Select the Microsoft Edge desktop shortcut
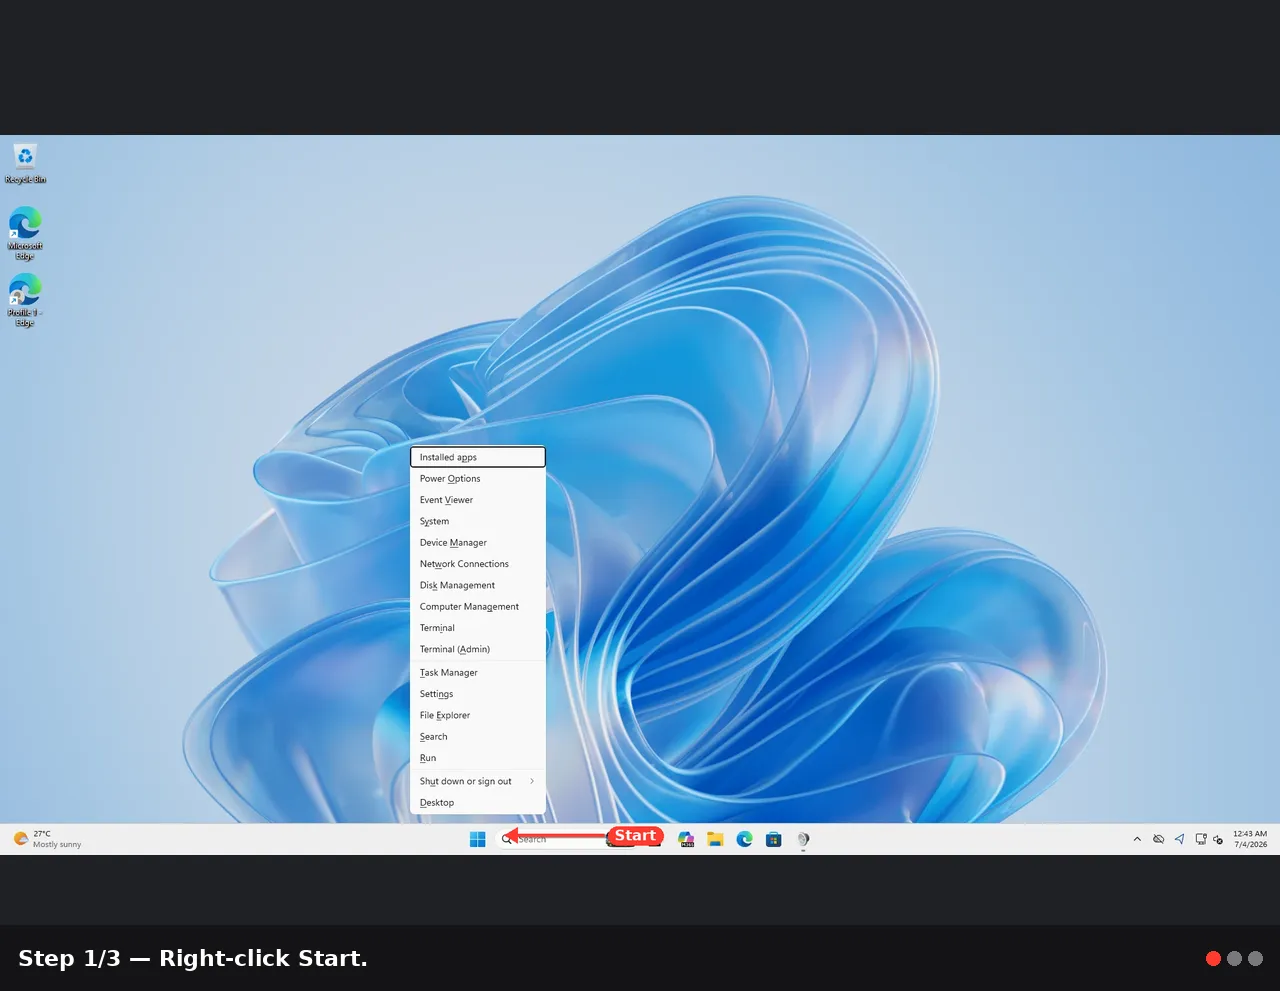The image size is (1280, 991). [25, 234]
